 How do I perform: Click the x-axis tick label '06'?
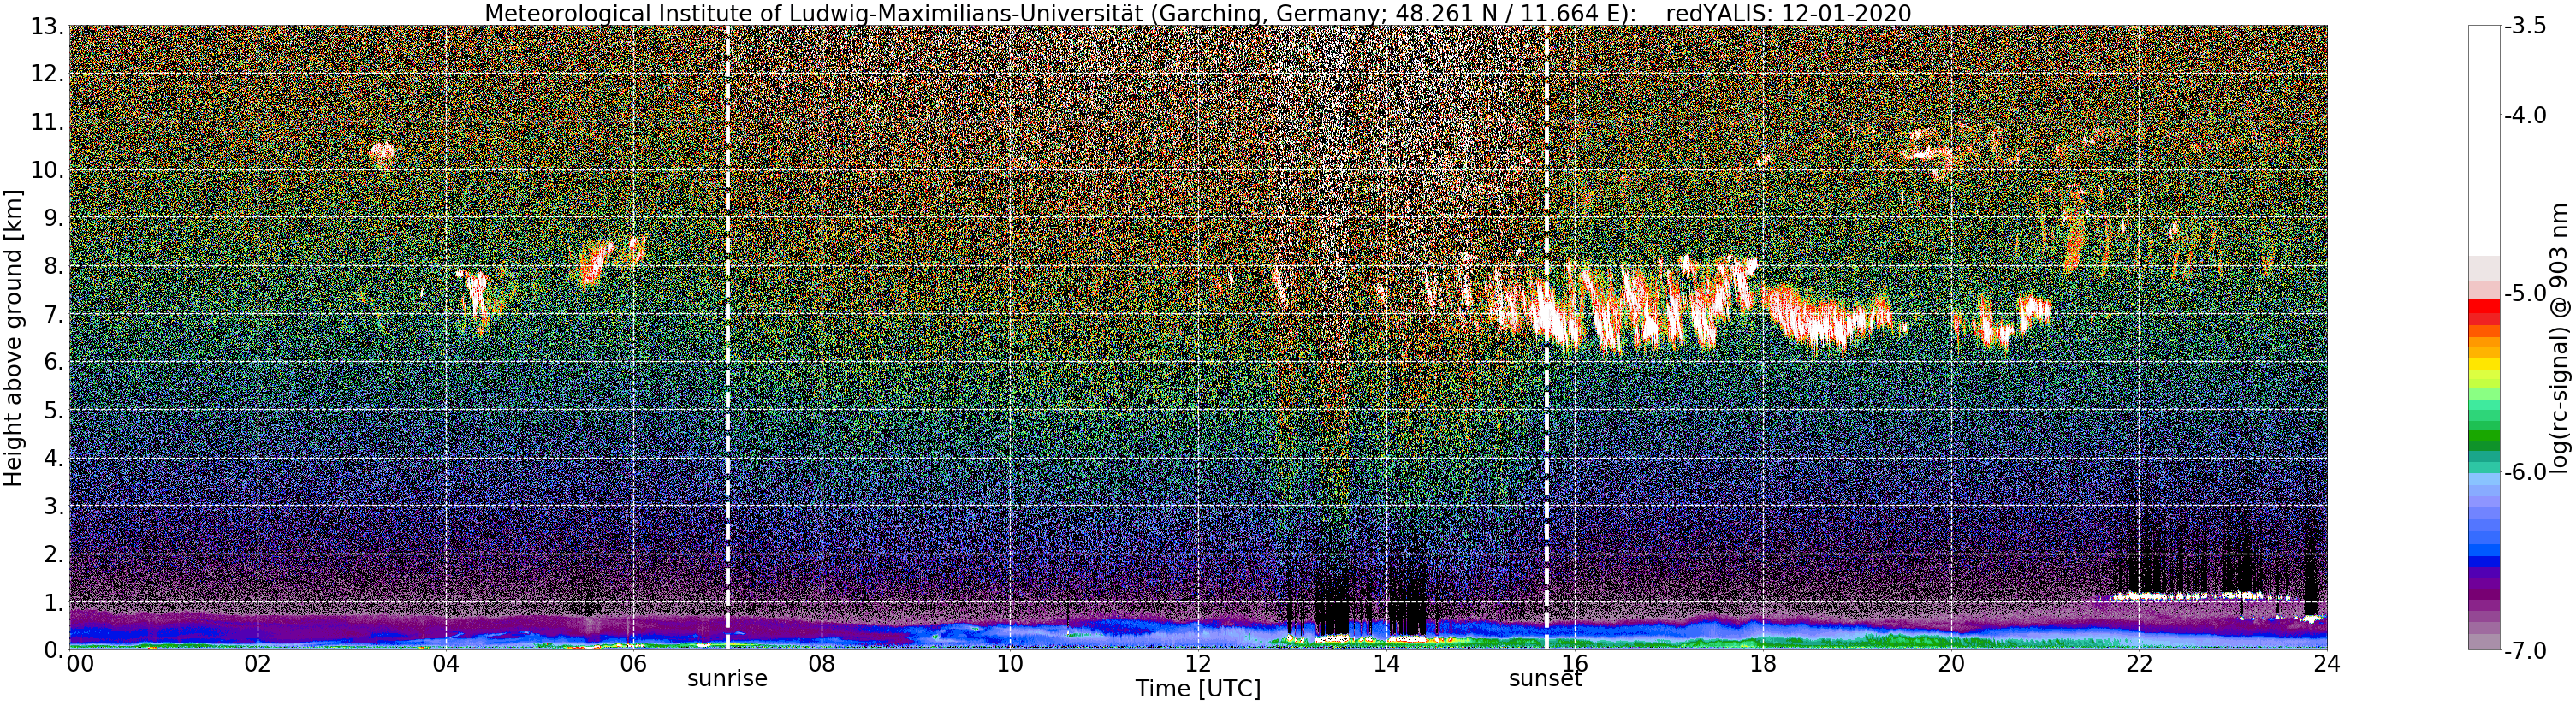(x=634, y=664)
